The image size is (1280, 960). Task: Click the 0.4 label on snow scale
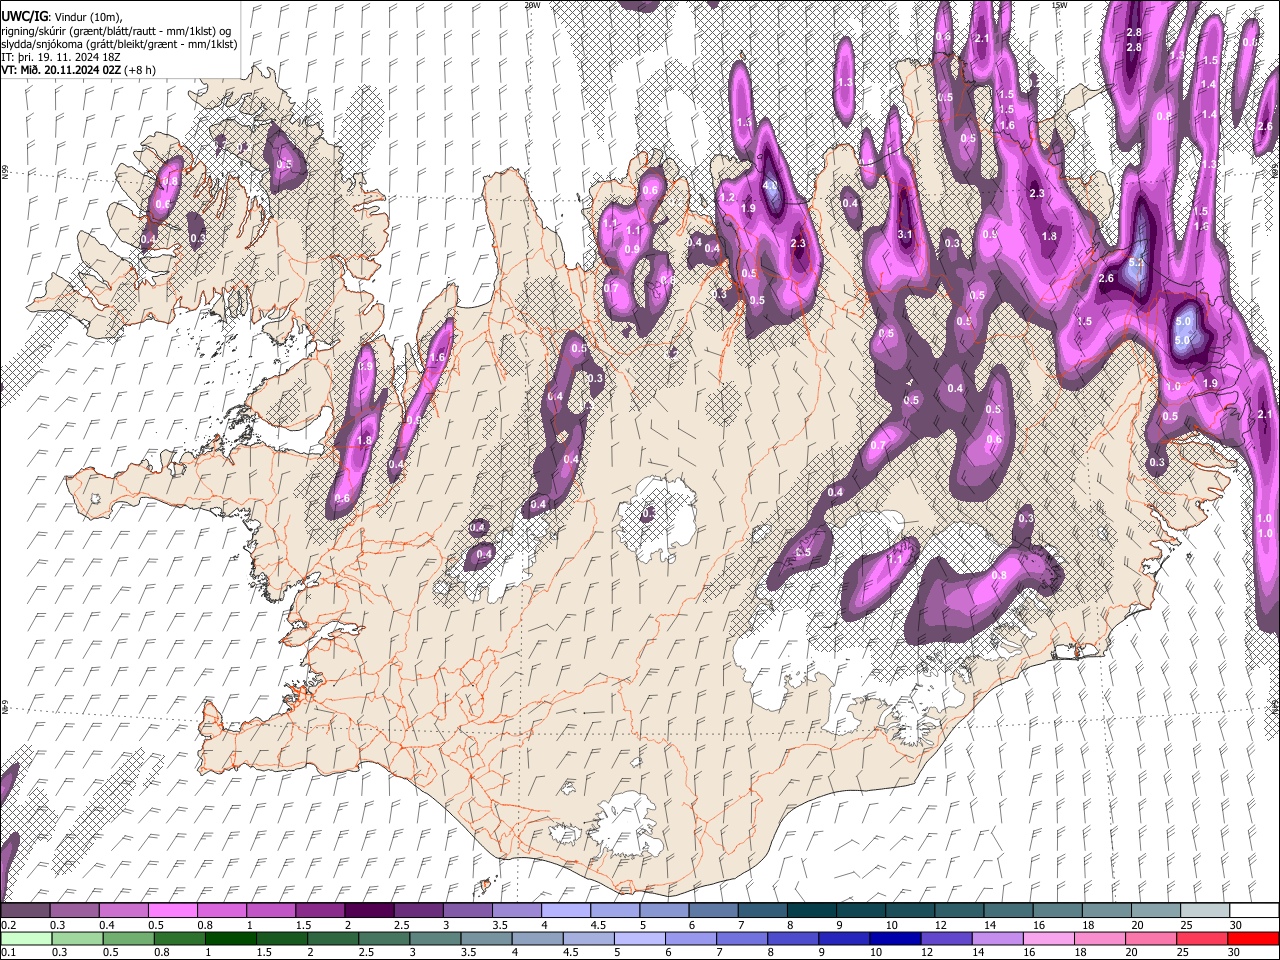coord(107,925)
